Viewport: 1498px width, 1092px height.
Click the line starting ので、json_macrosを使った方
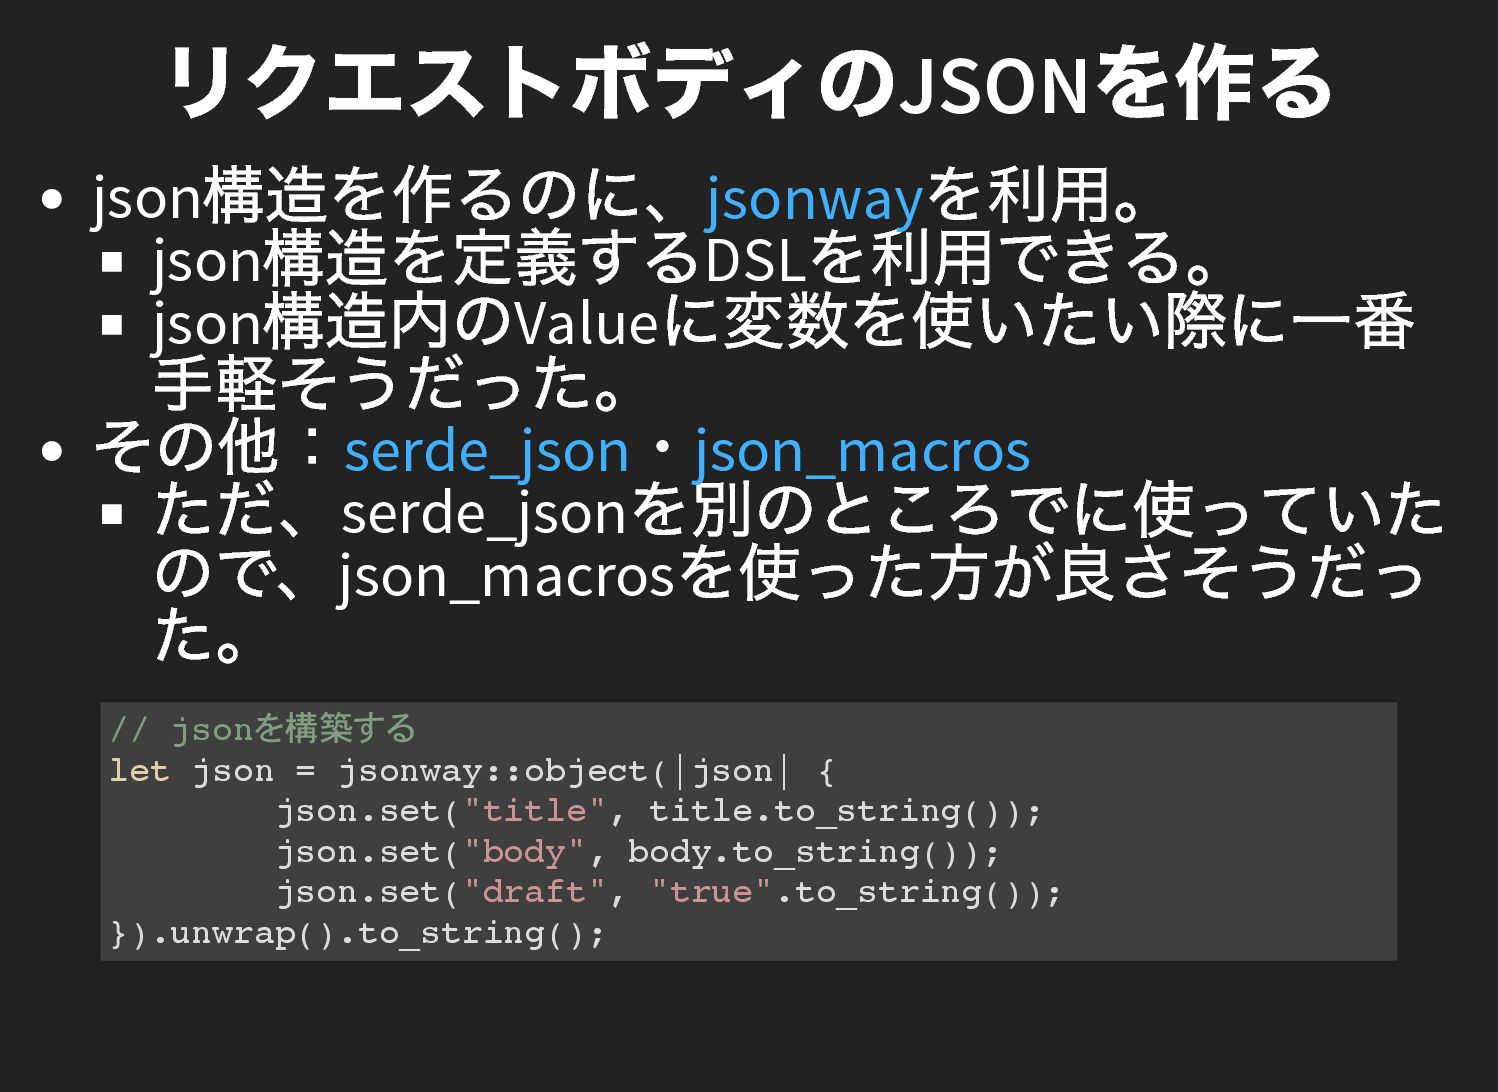click(788, 574)
